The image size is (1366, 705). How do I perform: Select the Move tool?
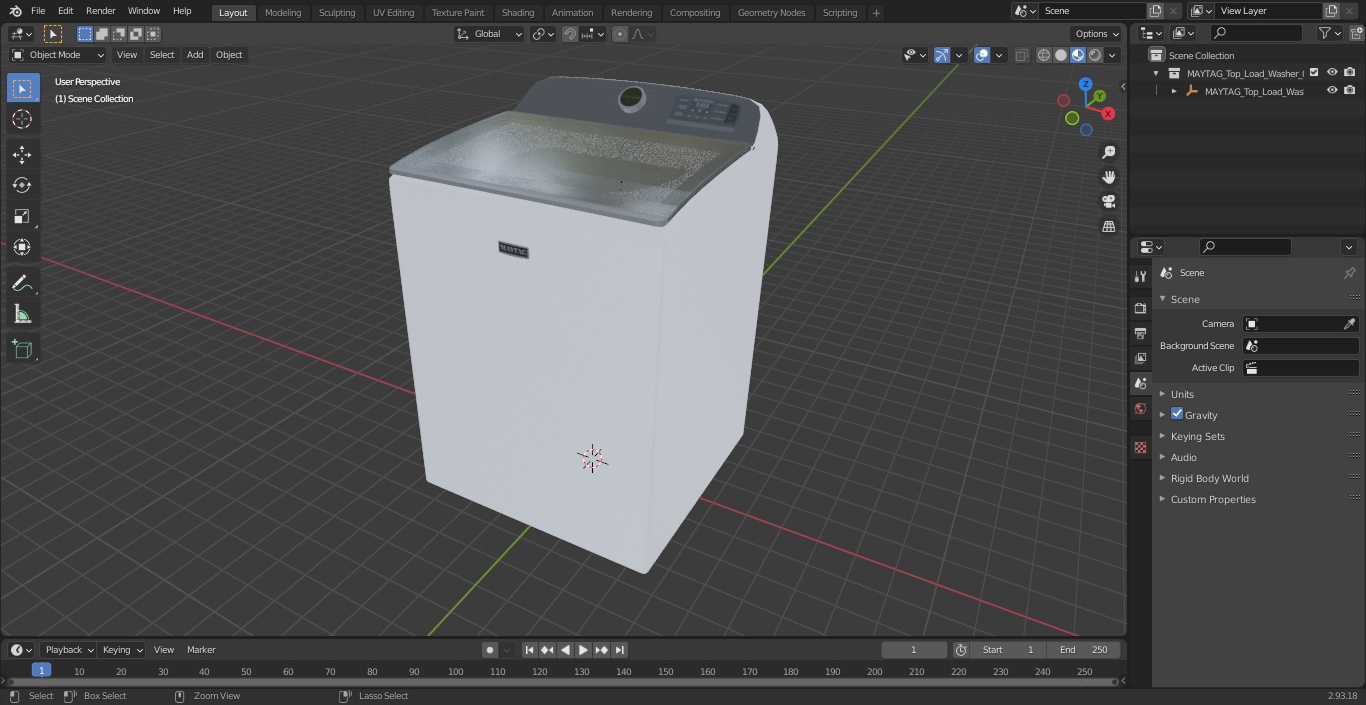tap(22, 154)
